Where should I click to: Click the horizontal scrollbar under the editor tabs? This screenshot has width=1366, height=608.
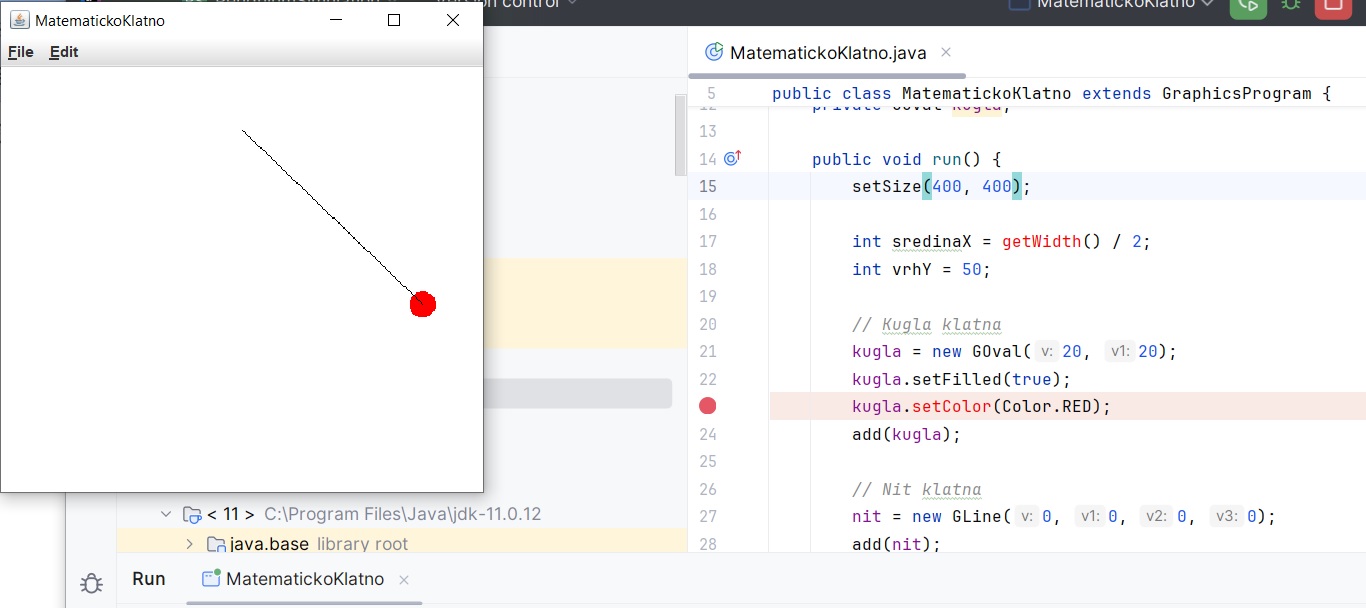click(x=827, y=76)
